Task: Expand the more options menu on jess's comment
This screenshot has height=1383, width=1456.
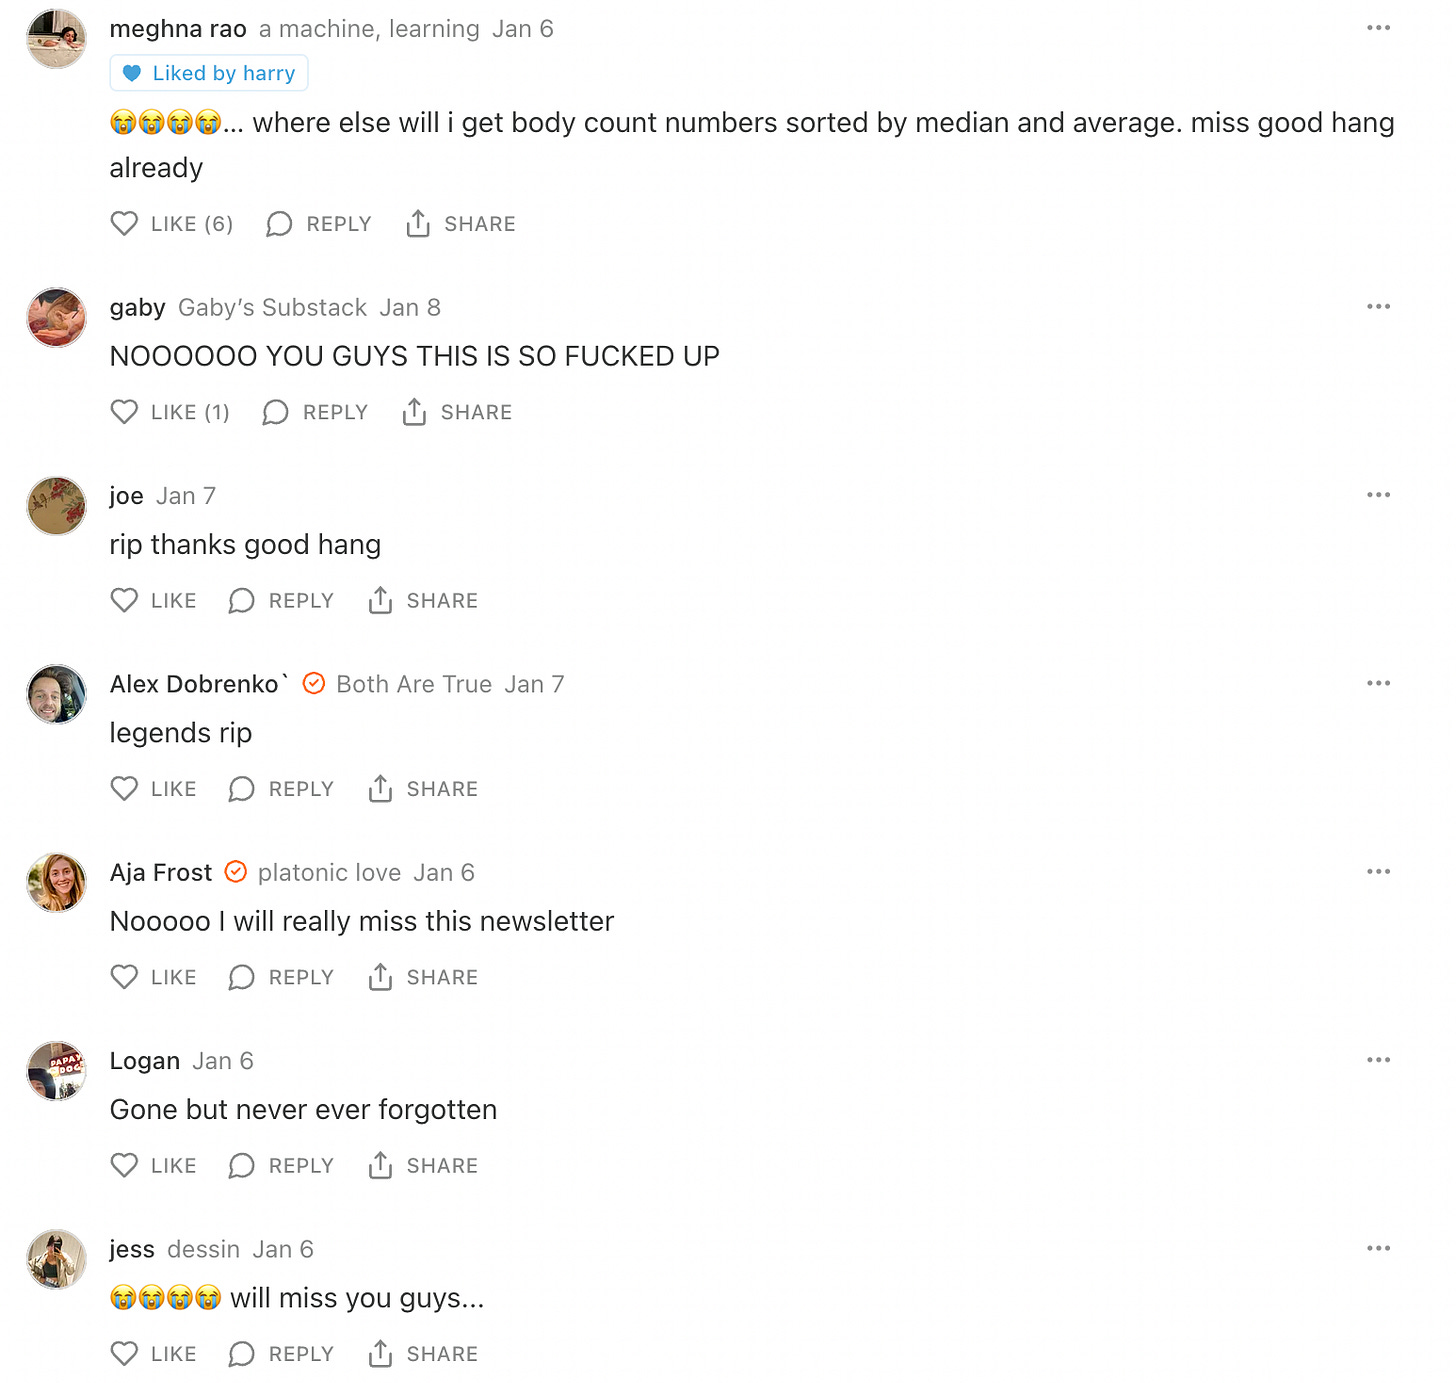Action: point(1378,1248)
